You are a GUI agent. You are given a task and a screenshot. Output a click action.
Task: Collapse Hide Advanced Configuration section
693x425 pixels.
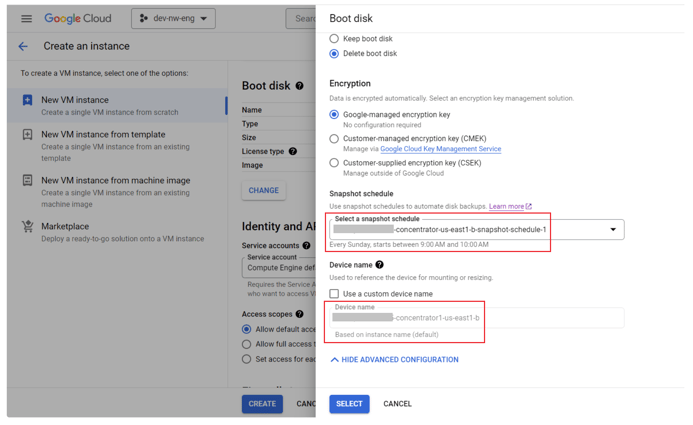394,360
